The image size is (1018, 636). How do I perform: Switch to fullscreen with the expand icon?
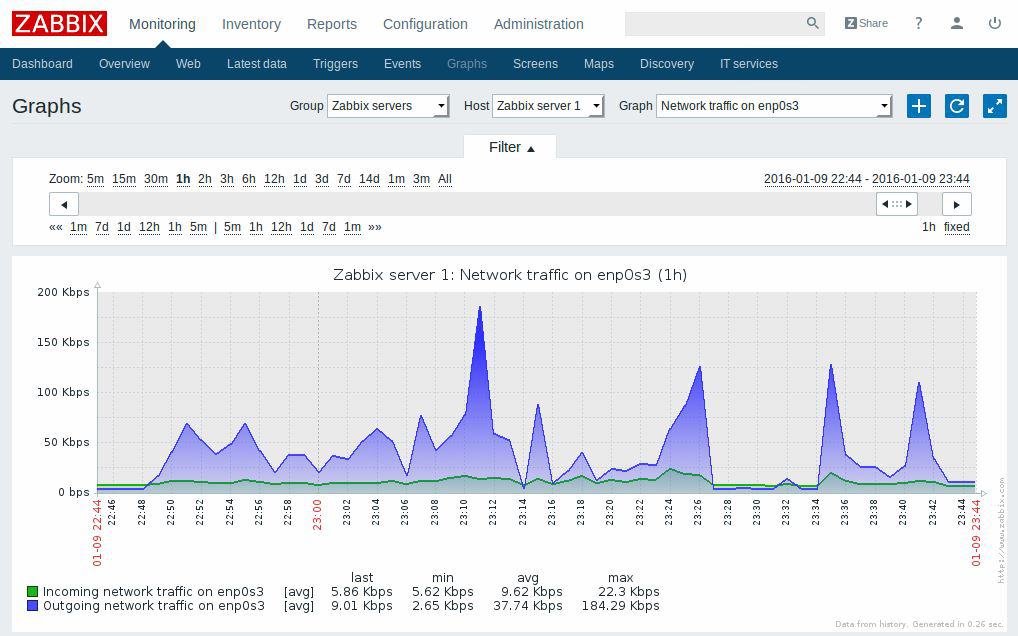[x=995, y=106]
